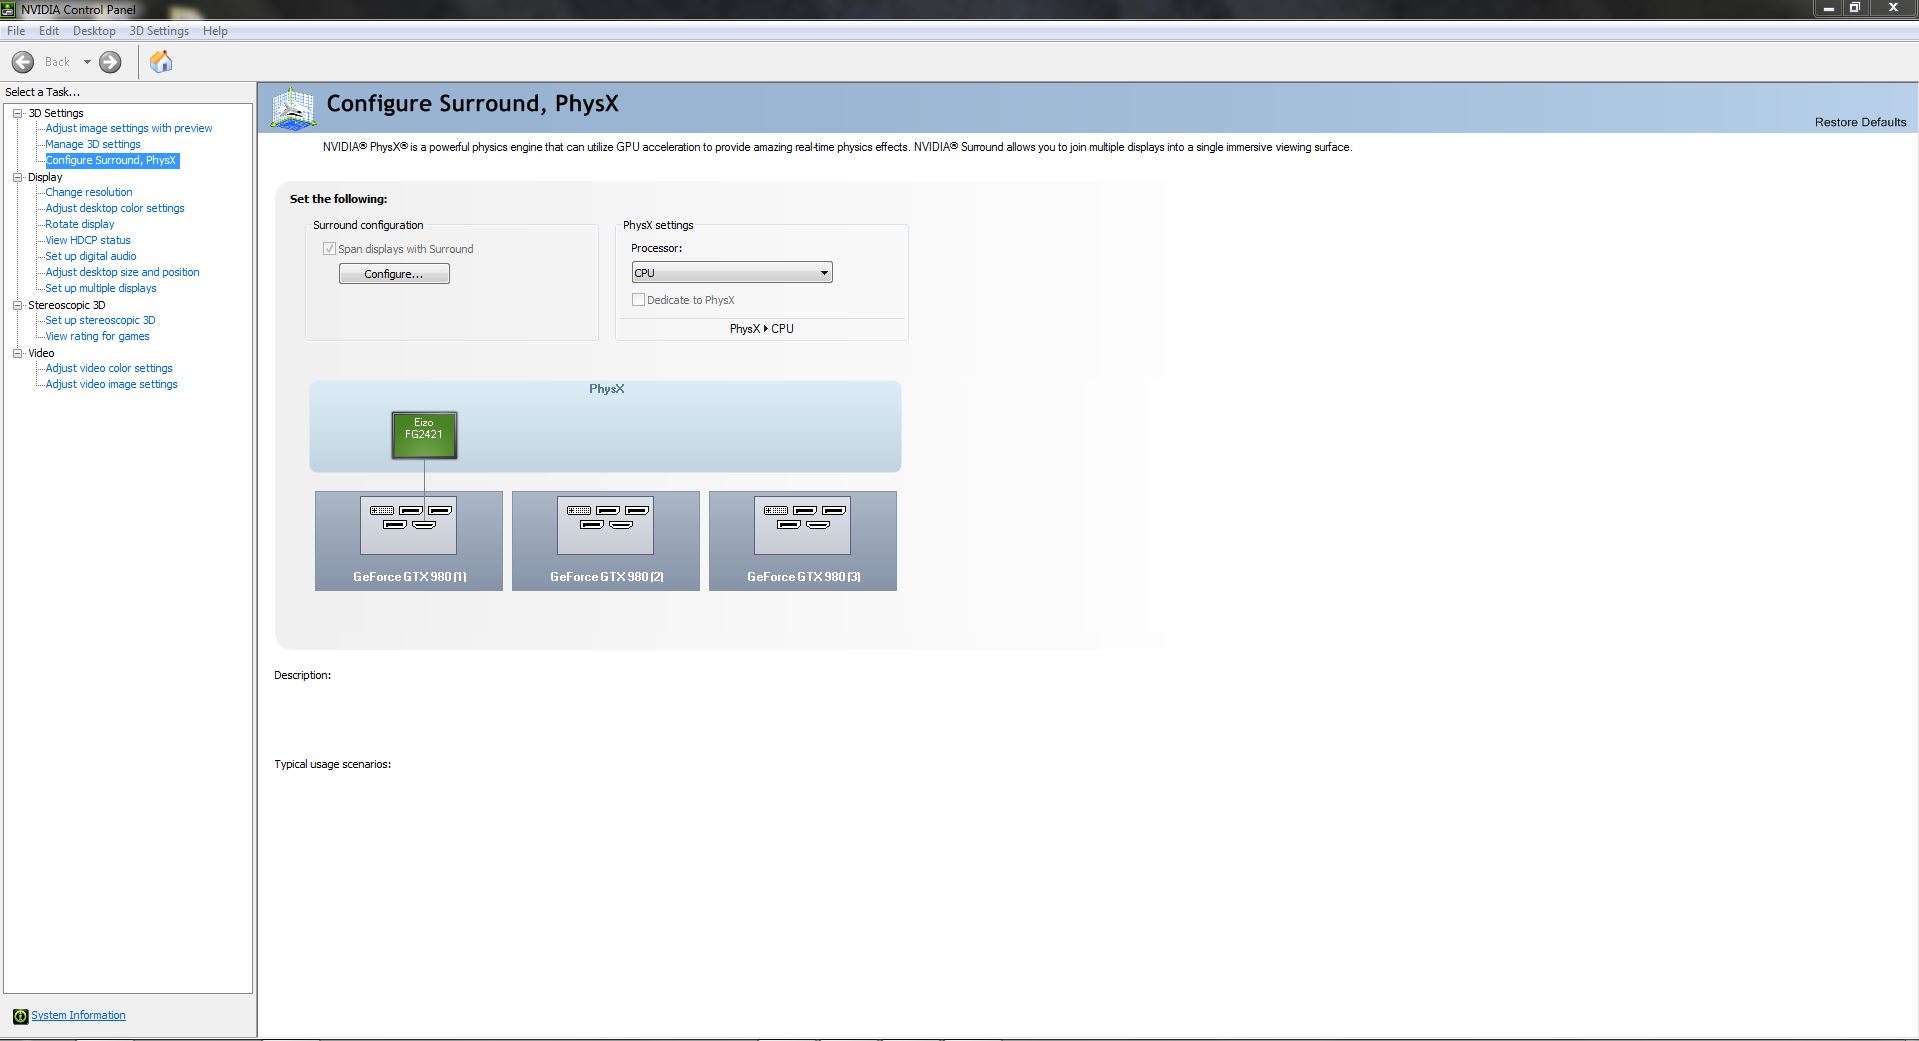The width and height of the screenshot is (1919, 1041).
Task: Open the Desktop menu
Action: pos(94,31)
